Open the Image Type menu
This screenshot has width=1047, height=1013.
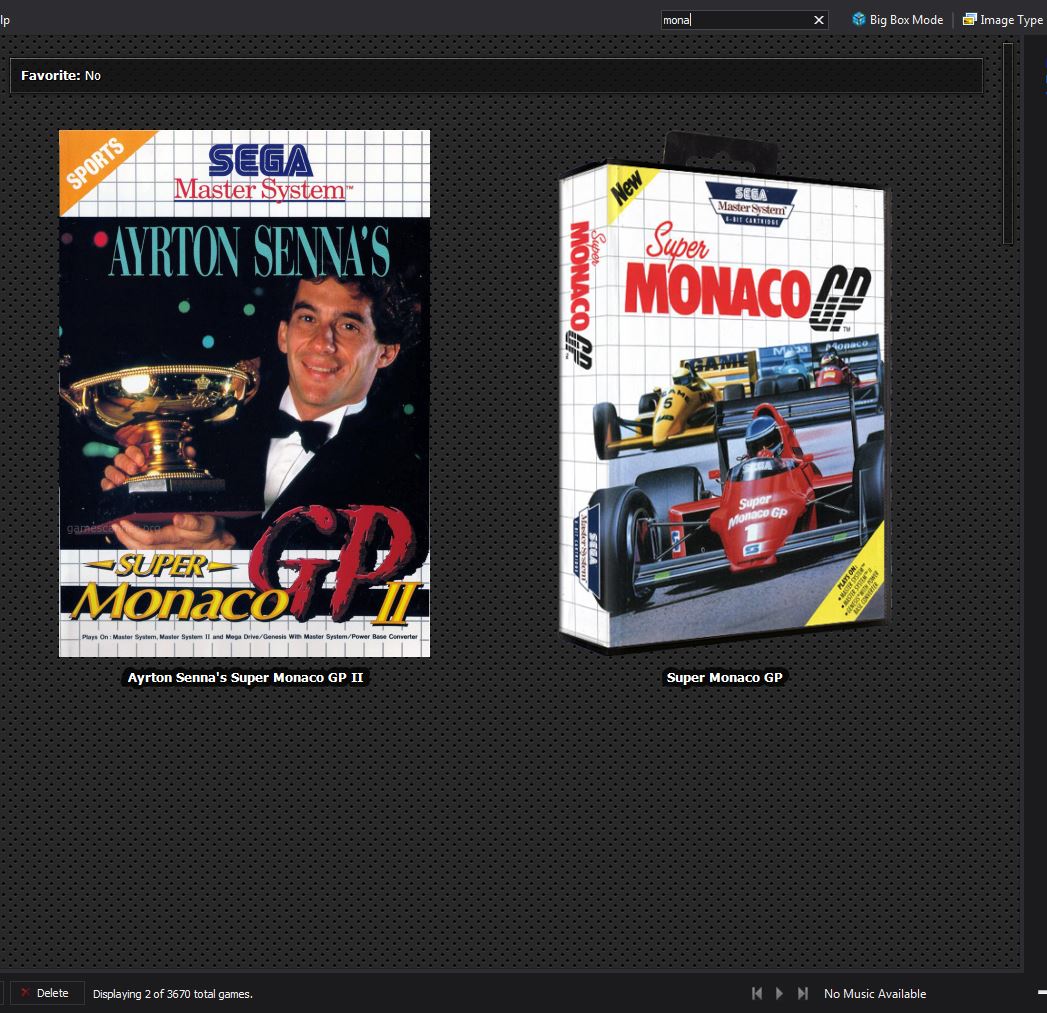pos(1003,19)
